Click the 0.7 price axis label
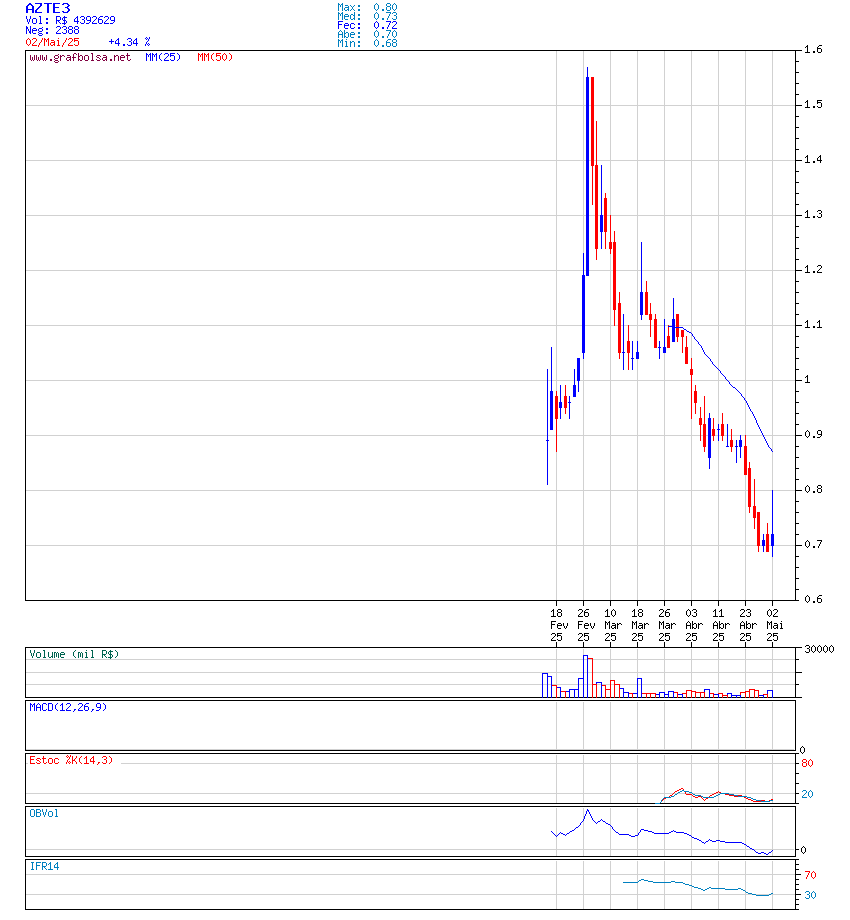The width and height of the screenshot is (850, 920). coord(813,544)
